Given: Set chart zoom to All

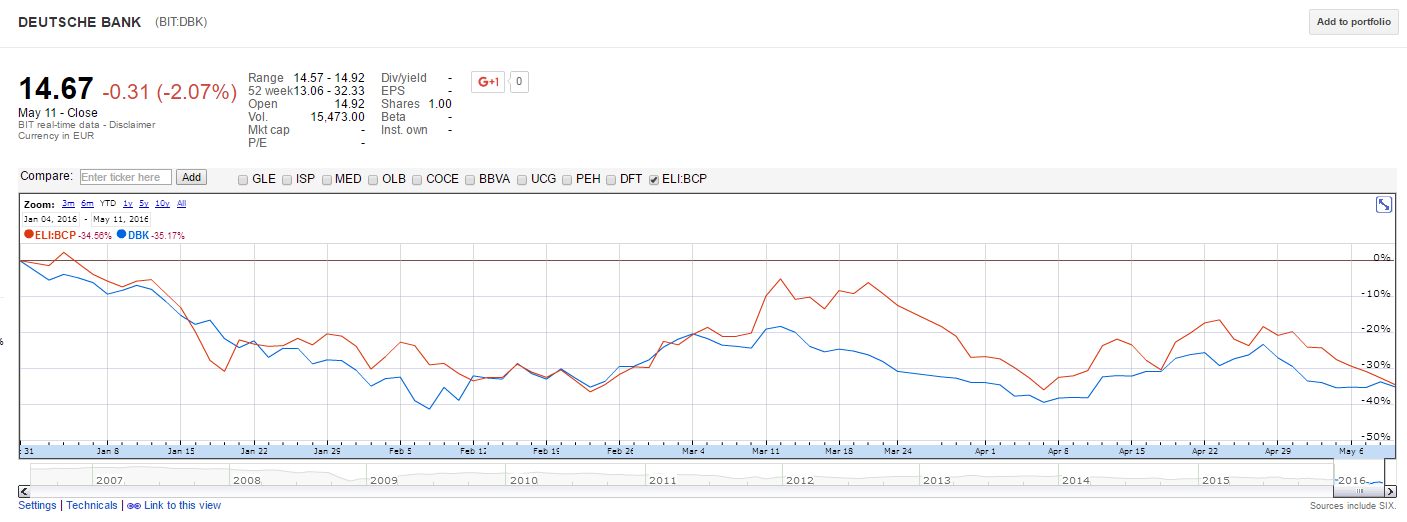Looking at the screenshot, I should coord(181,204).
